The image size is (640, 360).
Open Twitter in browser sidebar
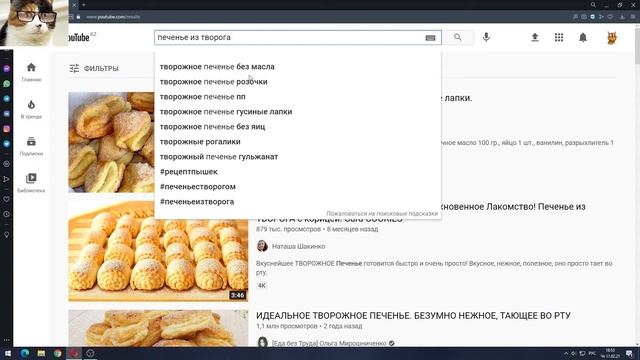(7, 144)
